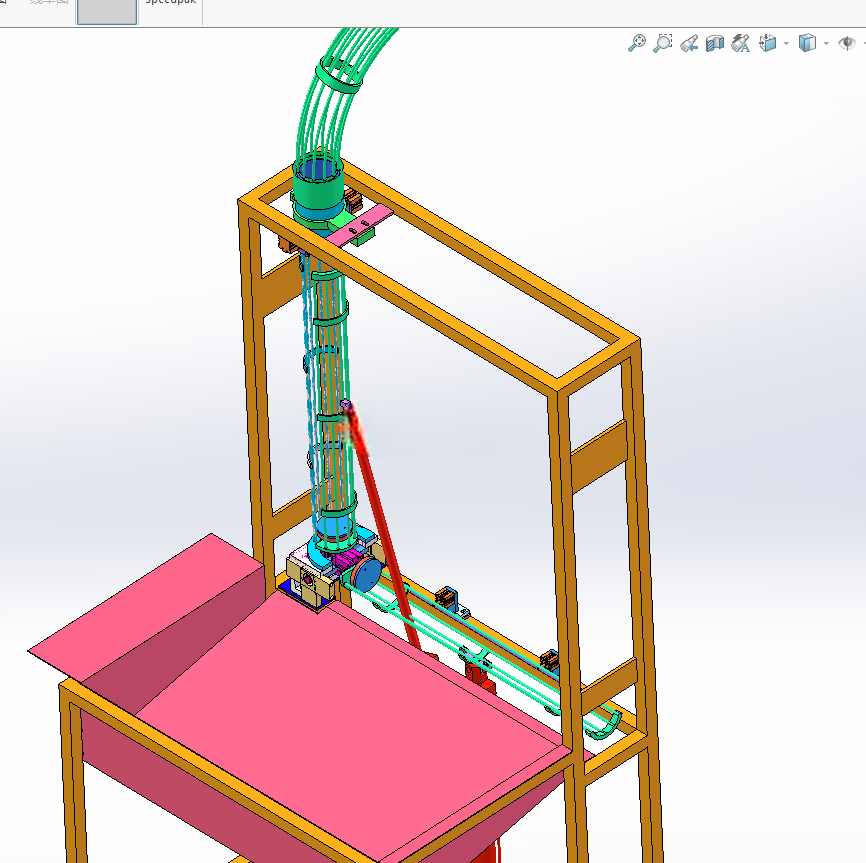Click the Display Style cube icon
The width and height of the screenshot is (866, 863).
pyautogui.click(x=807, y=43)
